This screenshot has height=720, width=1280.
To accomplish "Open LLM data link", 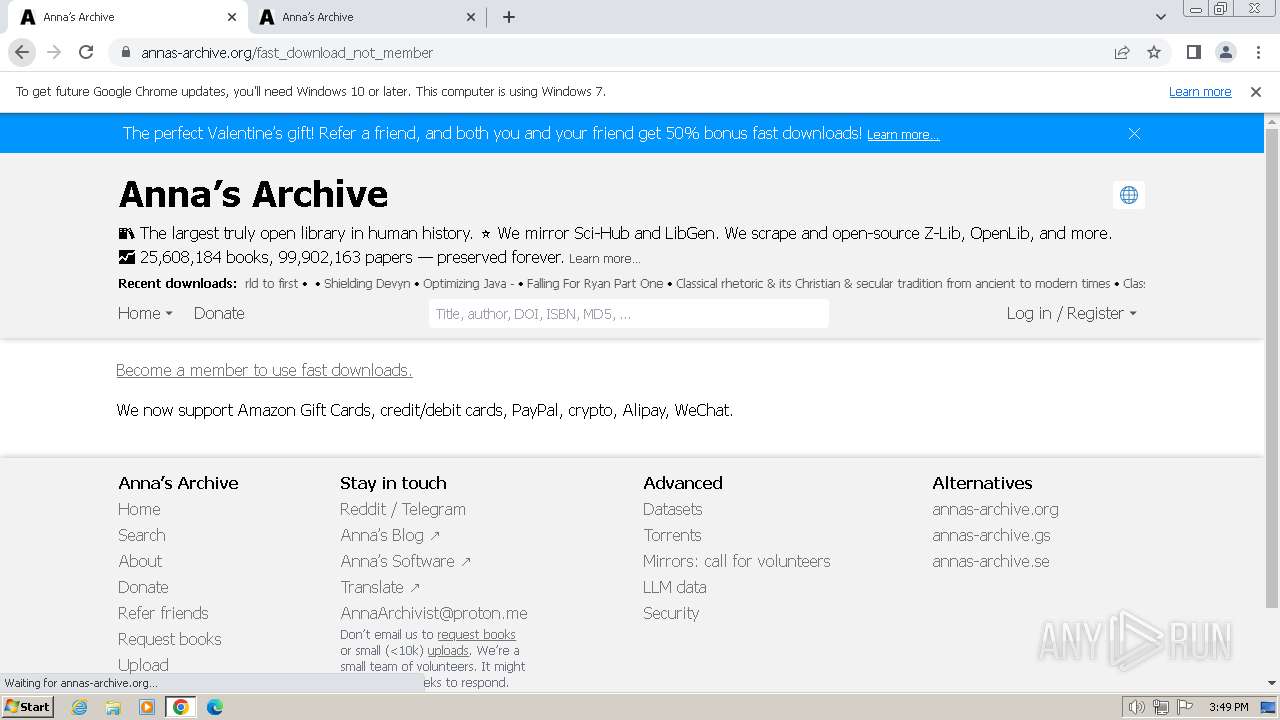I will point(675,587).
